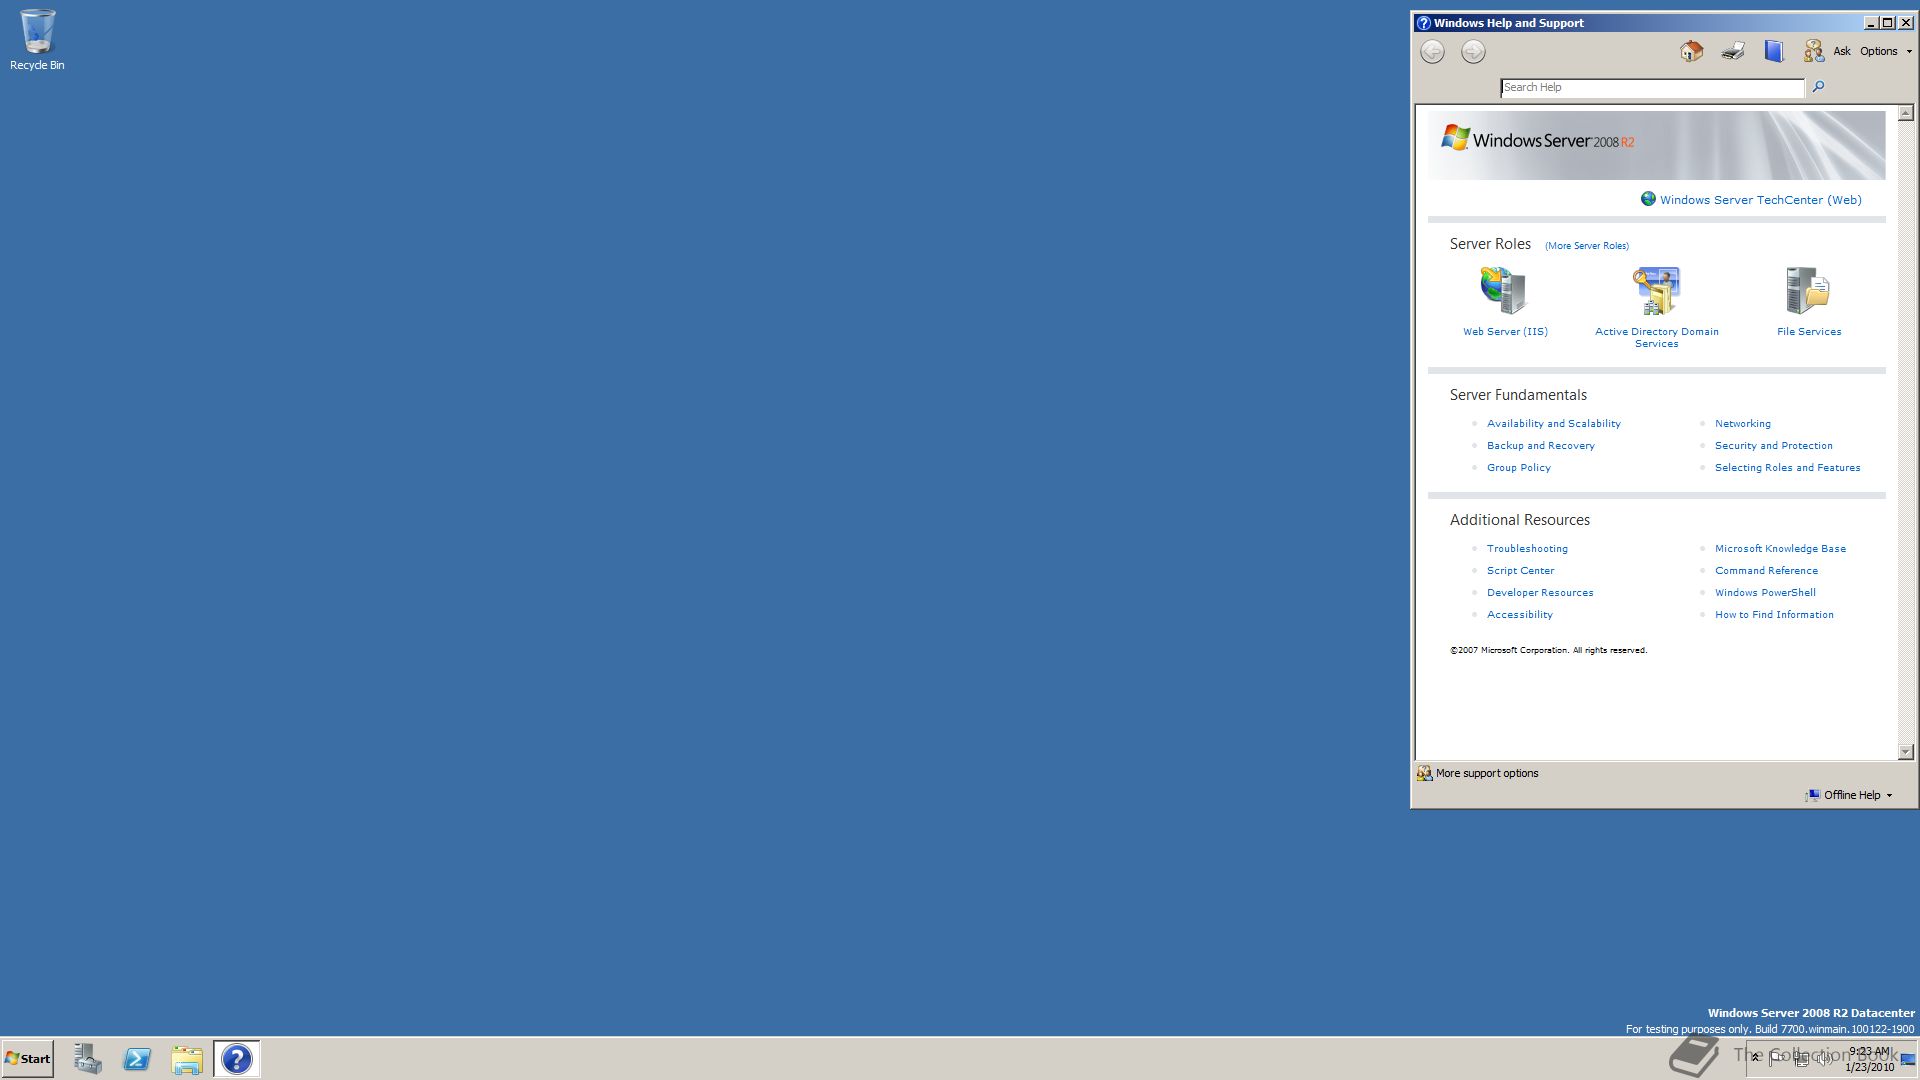This screenshot has height=1080, width=1920.
Task: Open Server Manager from the taskbar
Action: pyautogui.click(x=87, y=1059)
